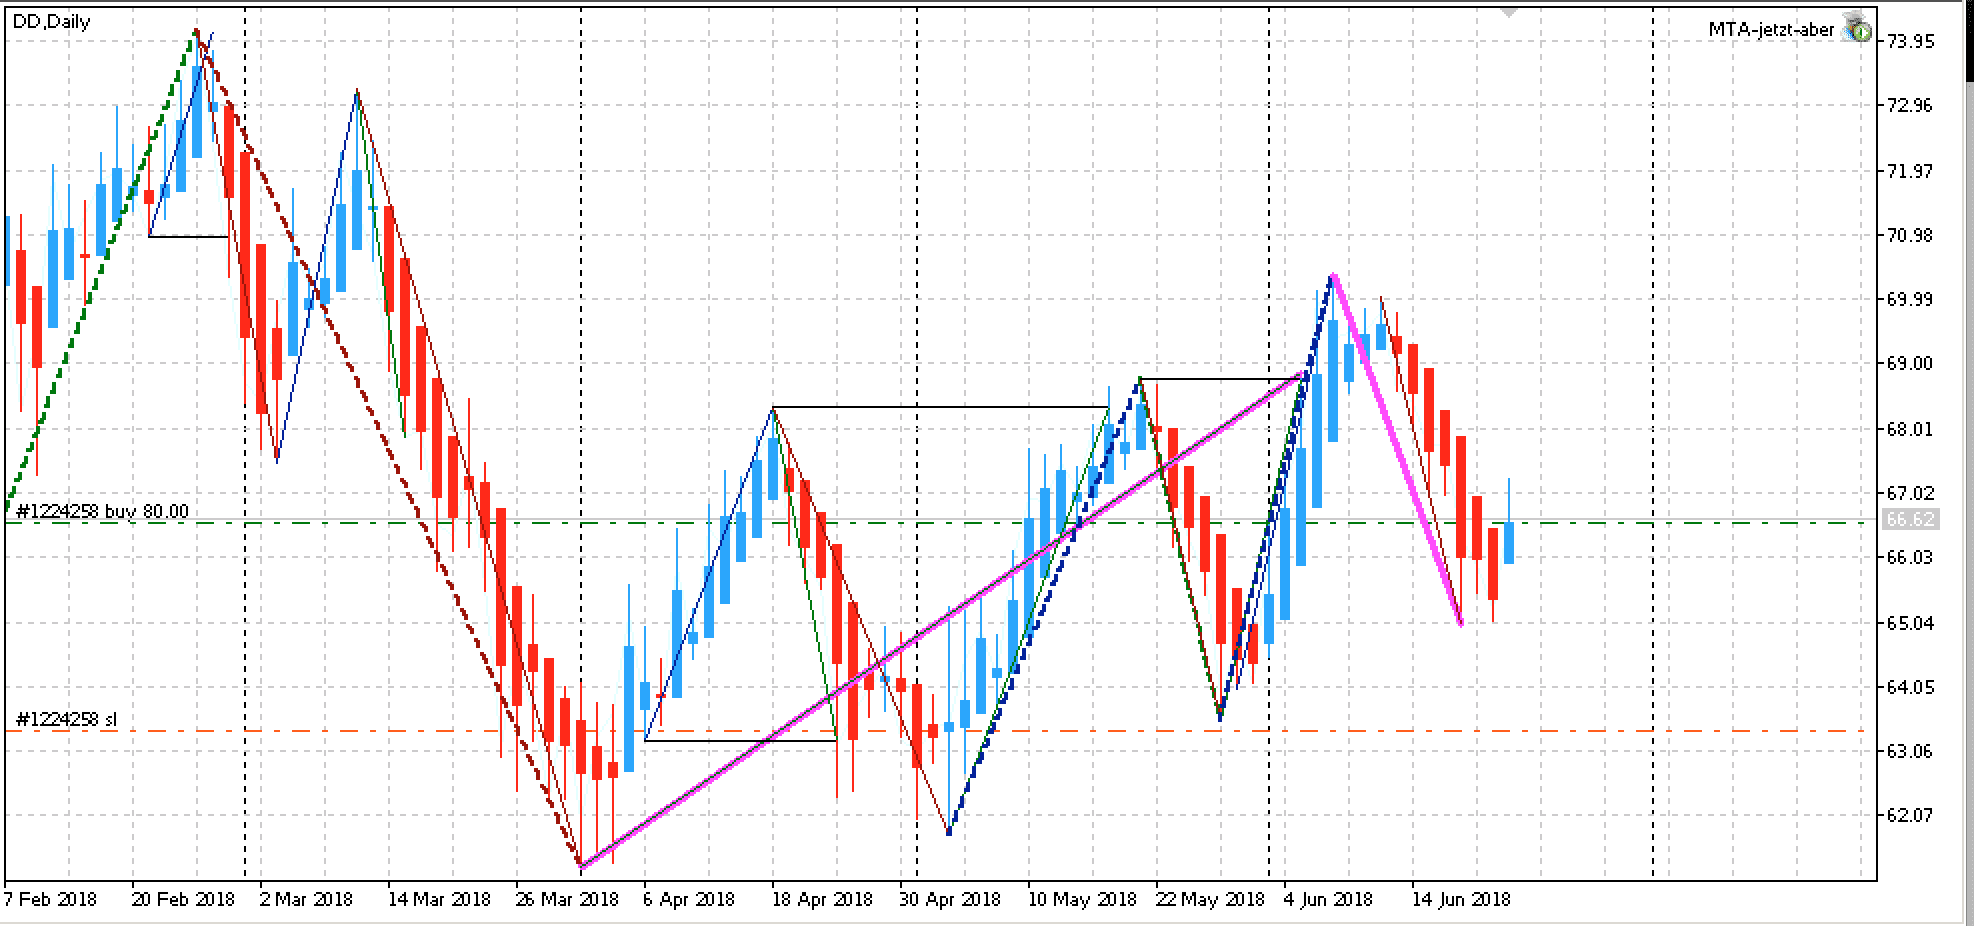
Task: Click the 62.07 price scale value
Action: [x=1910, y=815]
